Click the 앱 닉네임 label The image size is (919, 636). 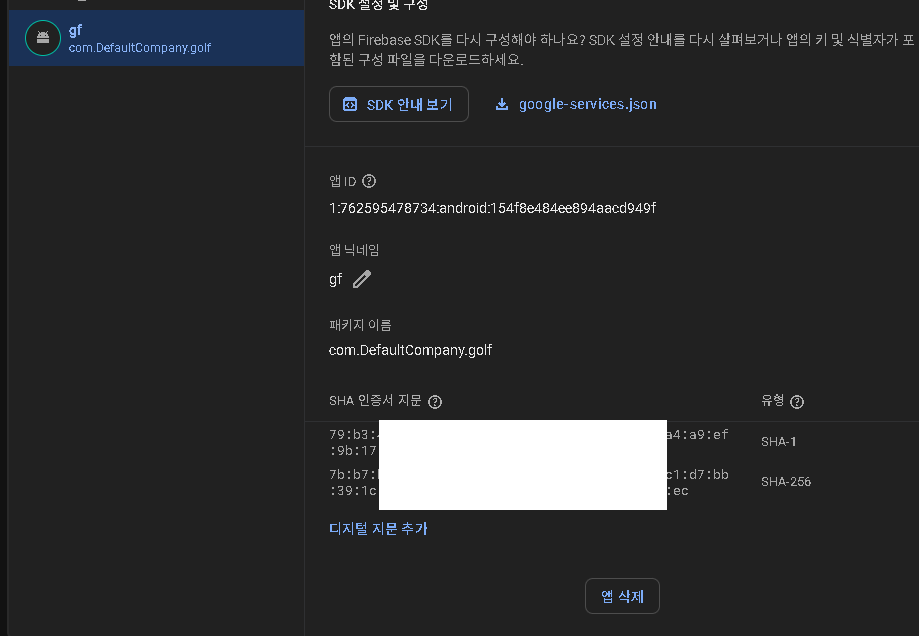click(x=354, y=250)
